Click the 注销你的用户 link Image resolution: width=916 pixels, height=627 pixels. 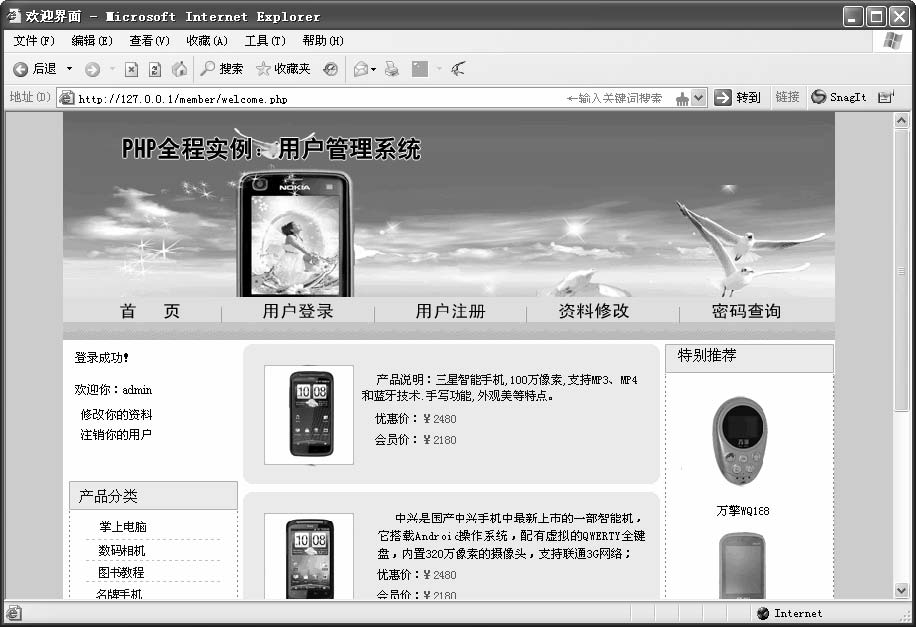116,434
